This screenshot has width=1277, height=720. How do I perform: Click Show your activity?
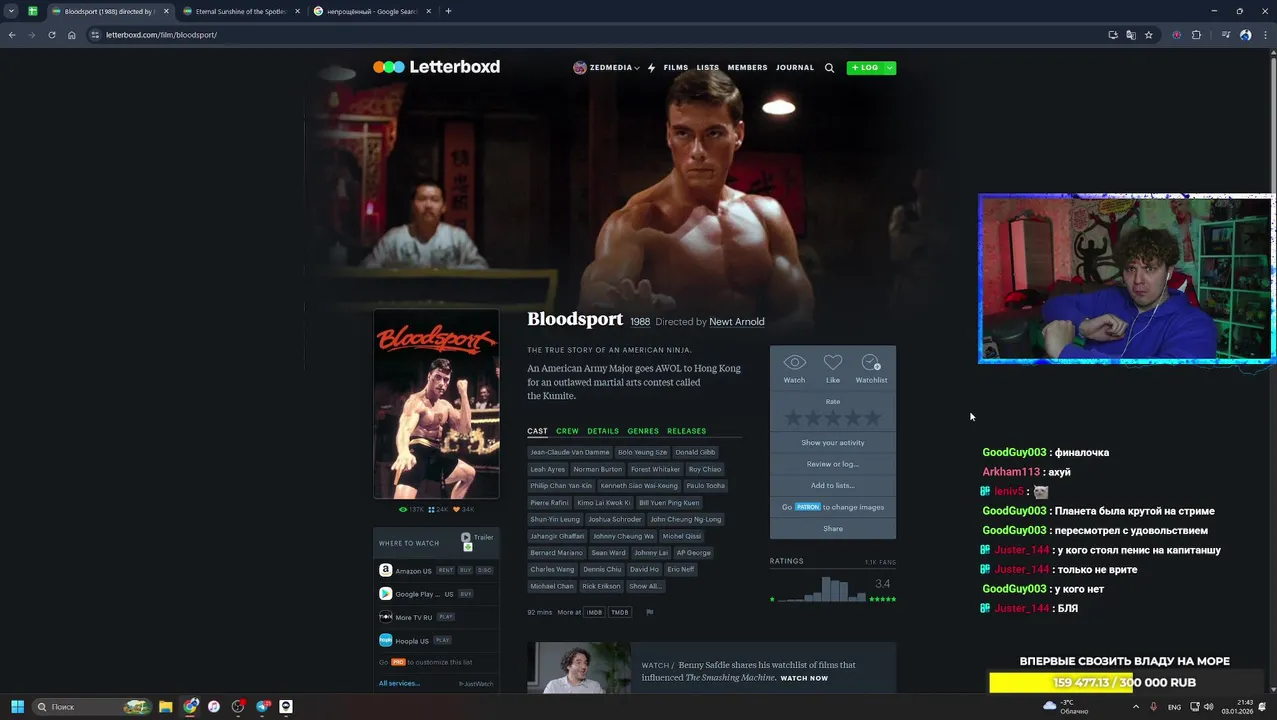833,443
